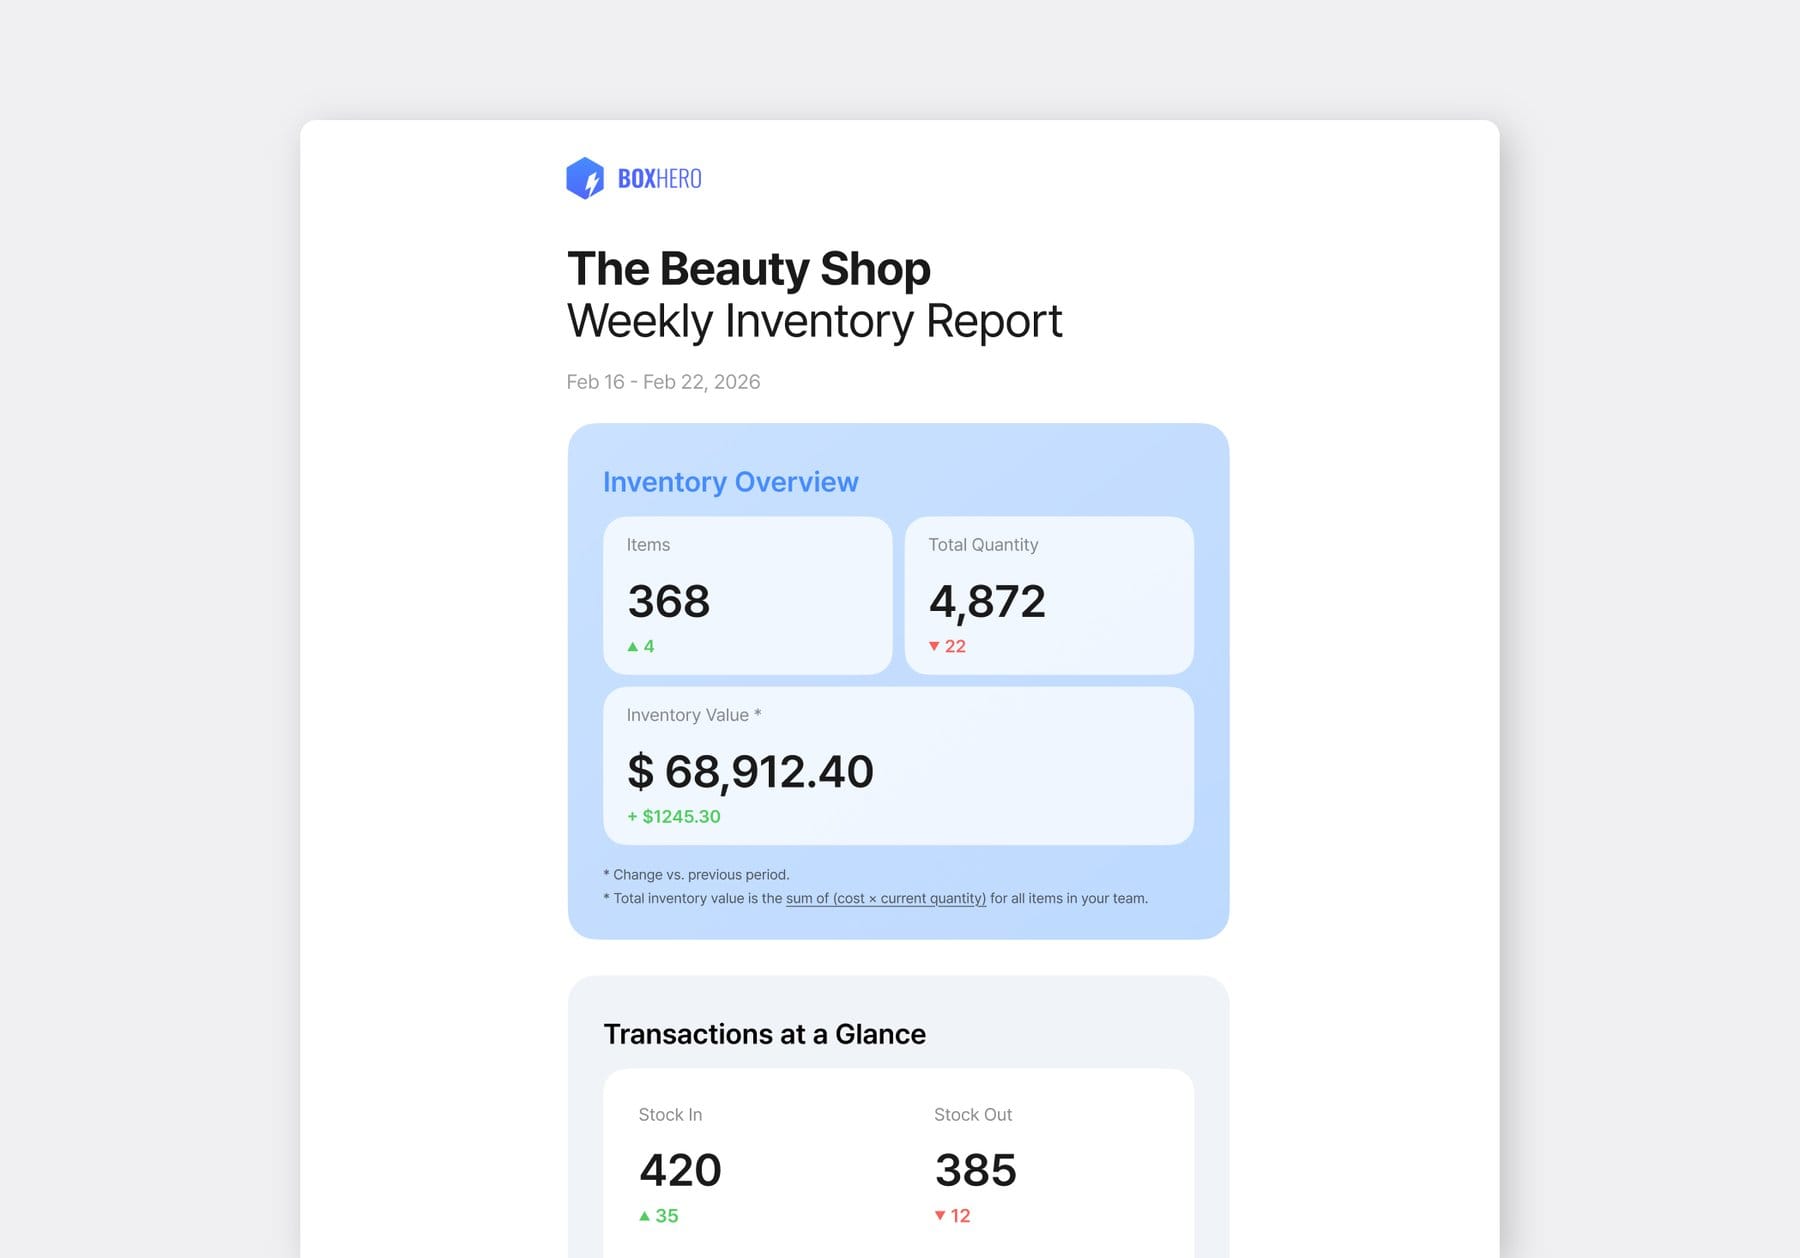The image size is (1800, 1258).
Task: Click the Stock In count of 420
Action: [680, 1169]
